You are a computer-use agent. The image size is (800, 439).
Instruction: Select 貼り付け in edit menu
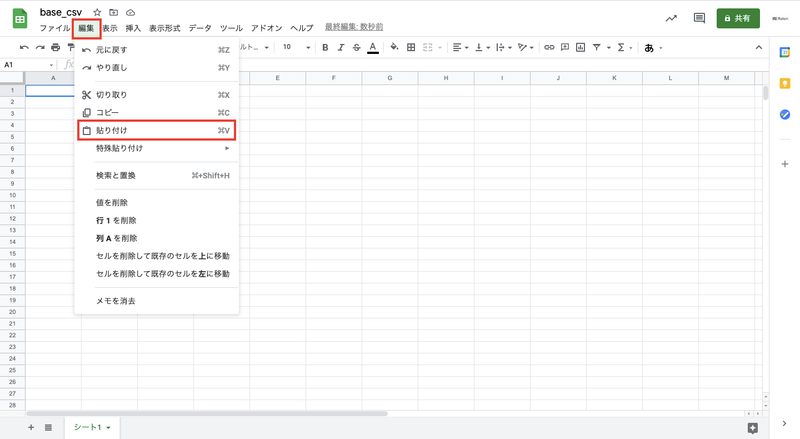[157, 130]
